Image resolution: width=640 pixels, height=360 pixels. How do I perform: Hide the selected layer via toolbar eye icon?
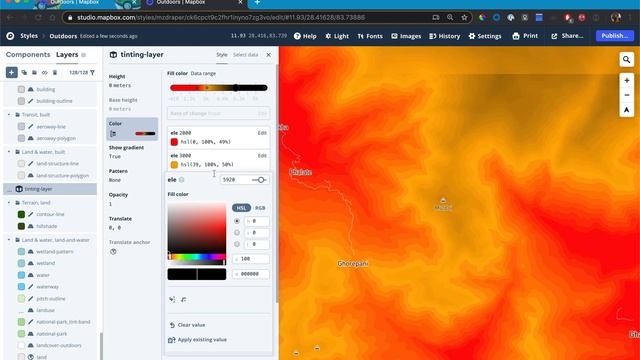(44, 72)
